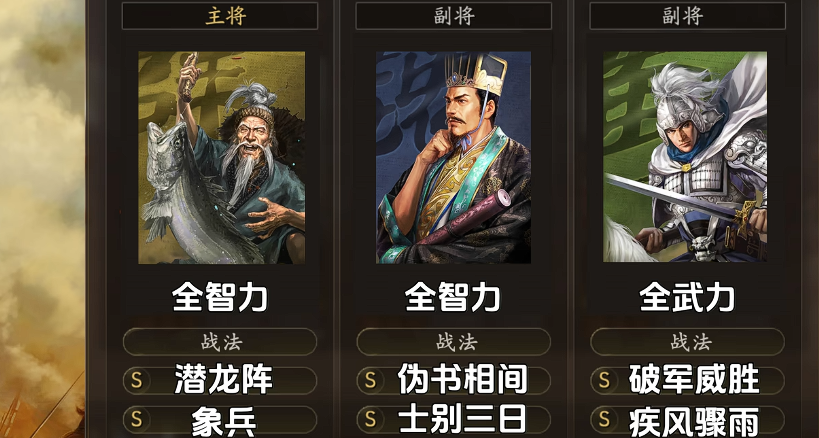Click the 战法 label under main general
This screenshot has width=819, height=438.
click(x=220, y=342)
